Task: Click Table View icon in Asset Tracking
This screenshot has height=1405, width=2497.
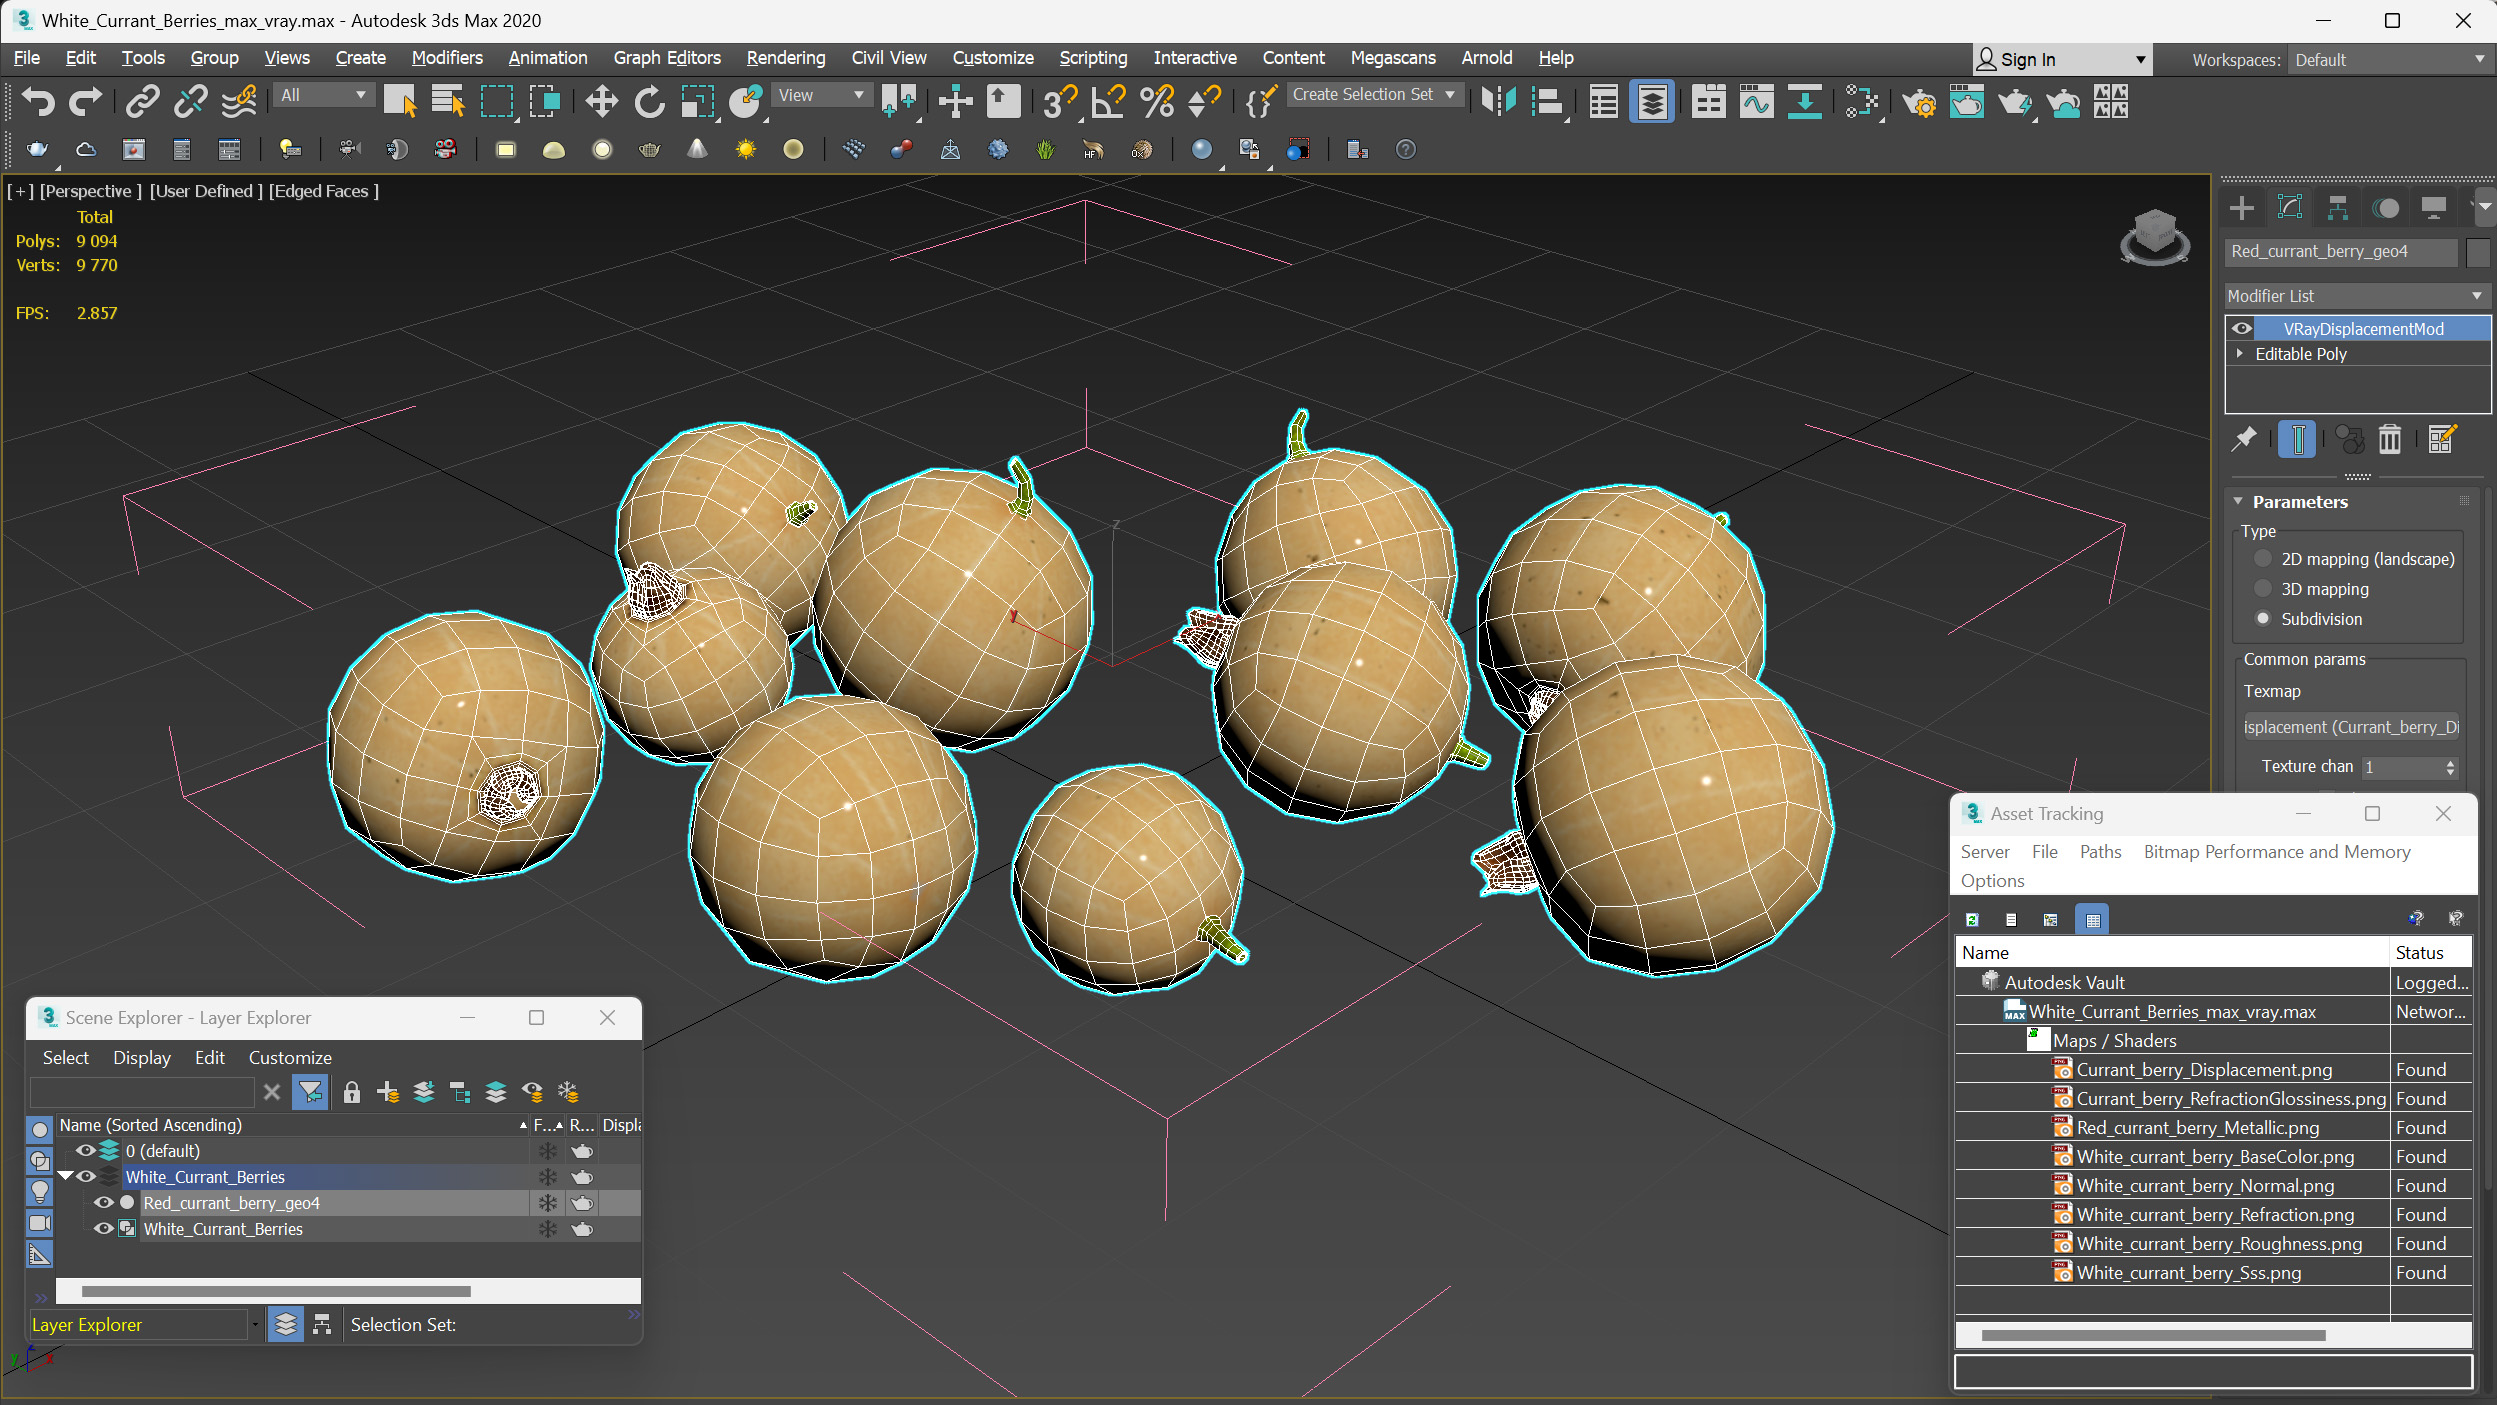Action: point(2093,919)
